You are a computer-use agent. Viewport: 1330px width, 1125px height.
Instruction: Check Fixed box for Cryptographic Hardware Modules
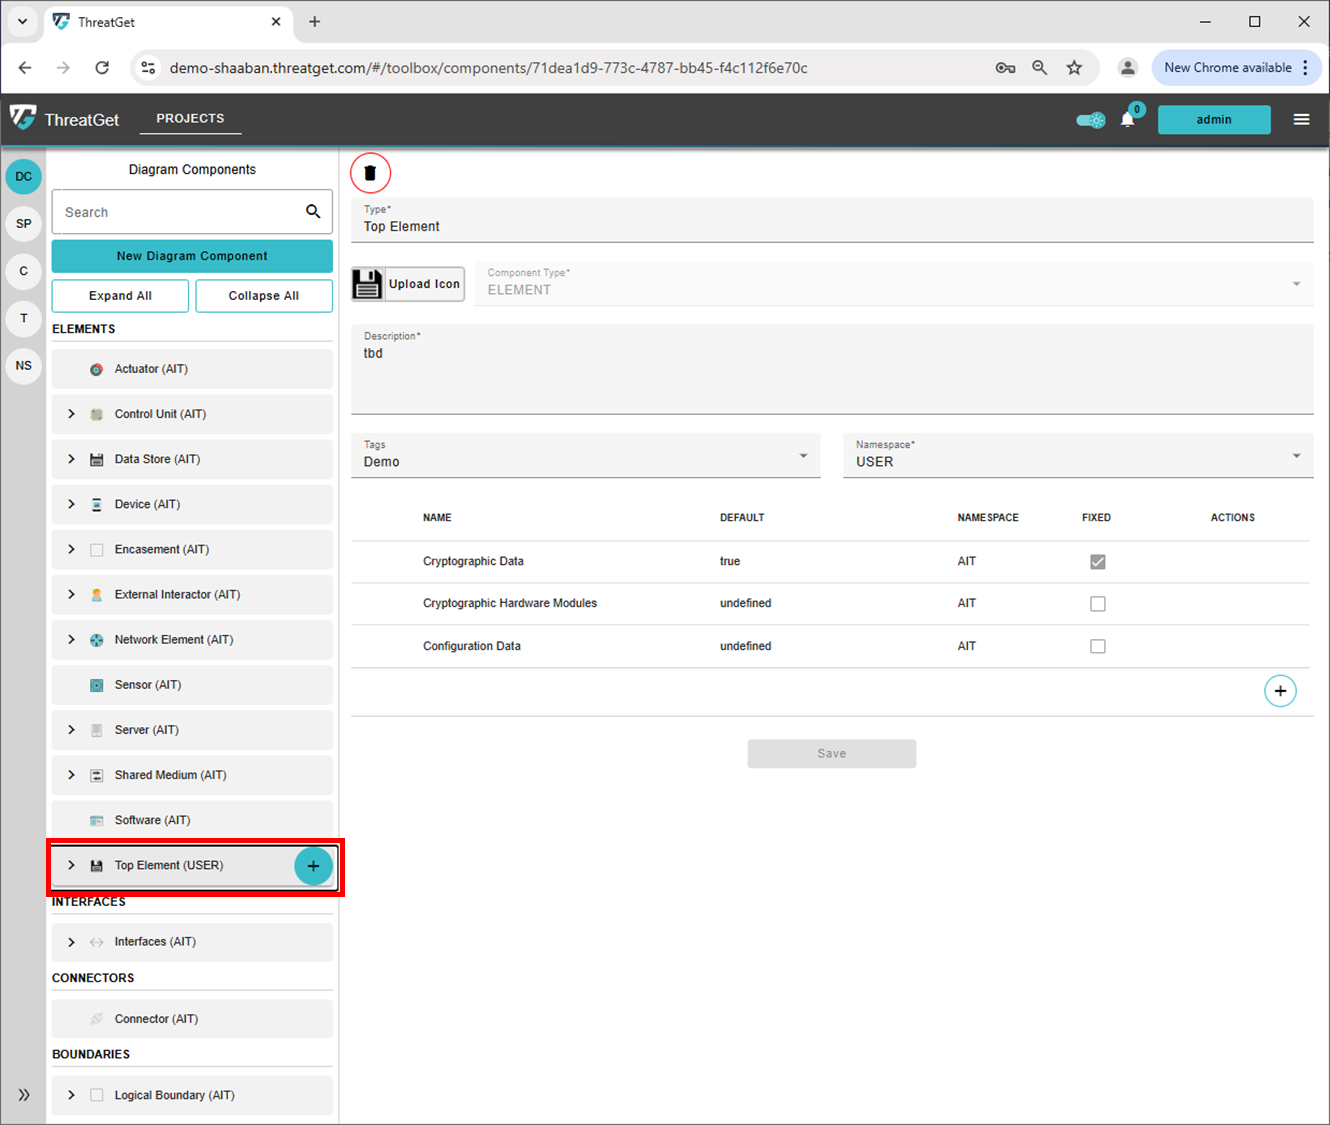tap(1097, 604)
